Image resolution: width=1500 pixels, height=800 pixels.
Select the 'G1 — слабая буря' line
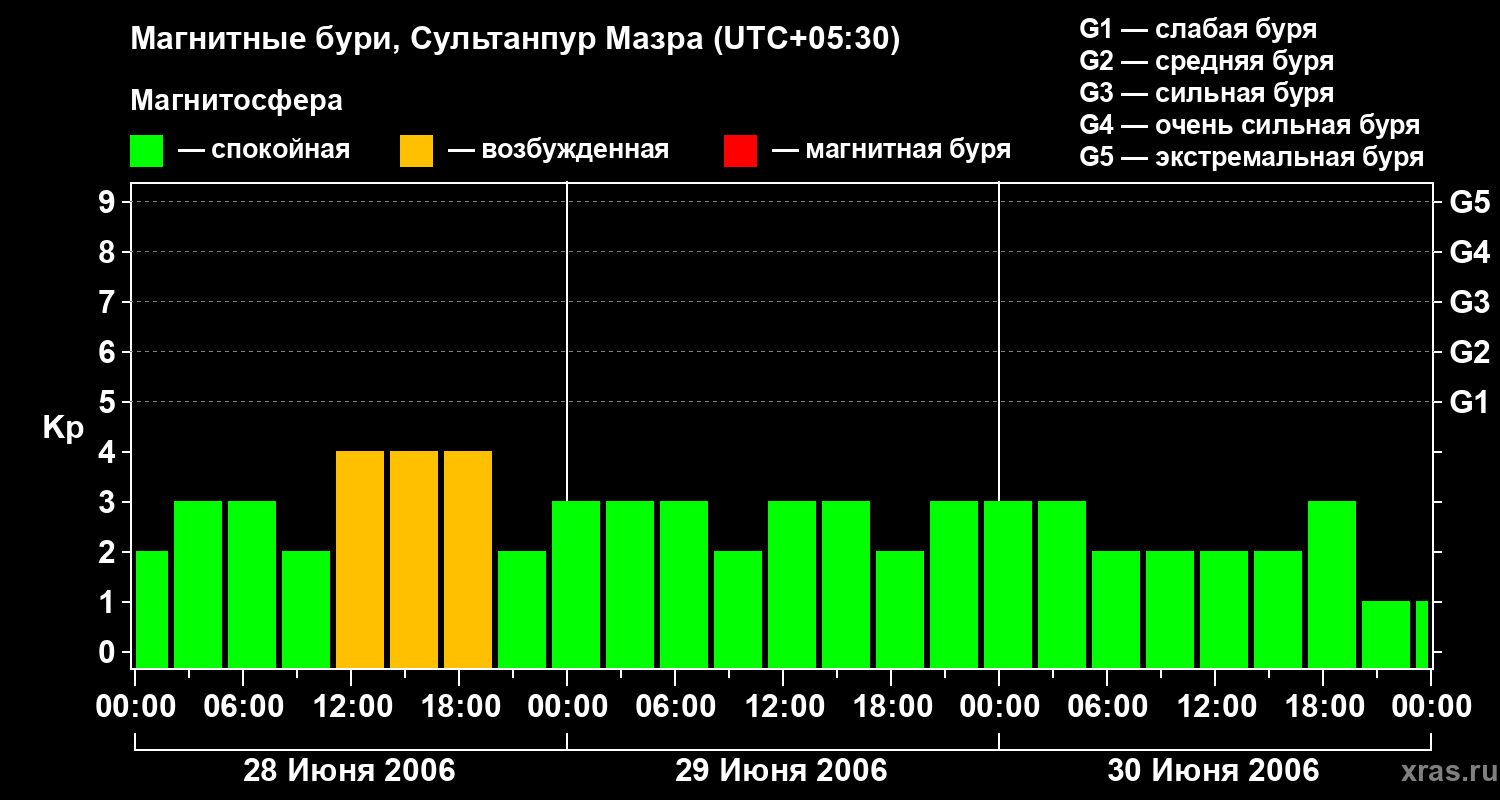click(x=1199, y=29)
